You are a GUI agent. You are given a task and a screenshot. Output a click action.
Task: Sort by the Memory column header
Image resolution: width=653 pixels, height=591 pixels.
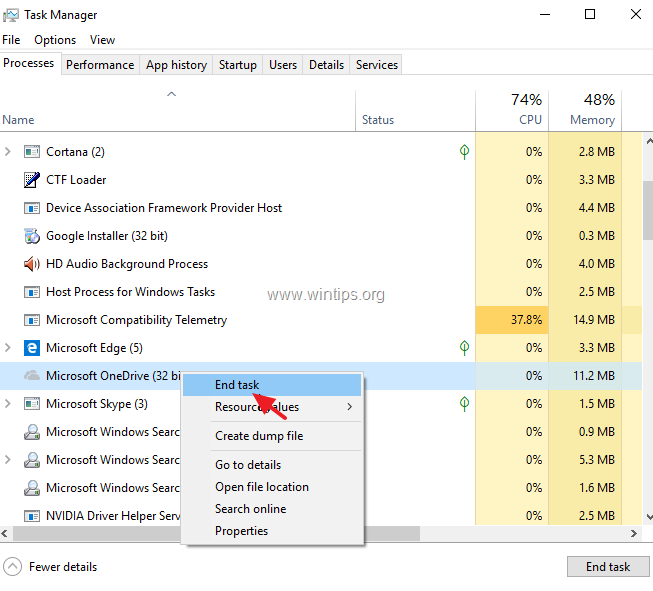coord(585,111)
